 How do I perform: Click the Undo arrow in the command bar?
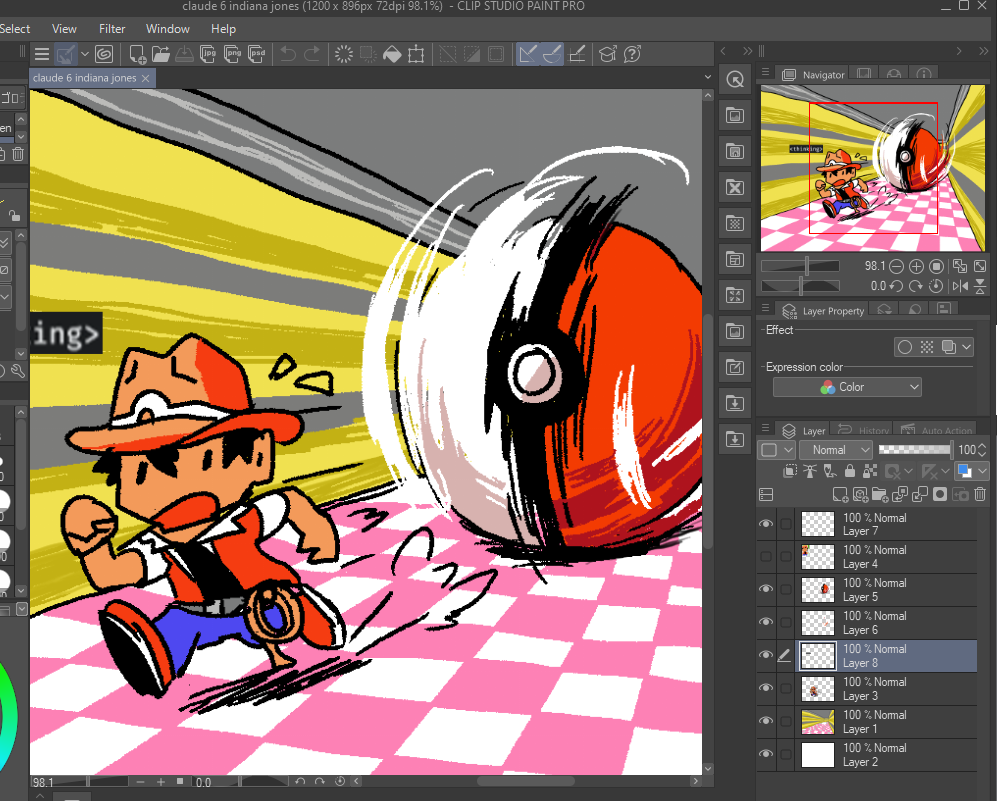[x=288, y=54]
